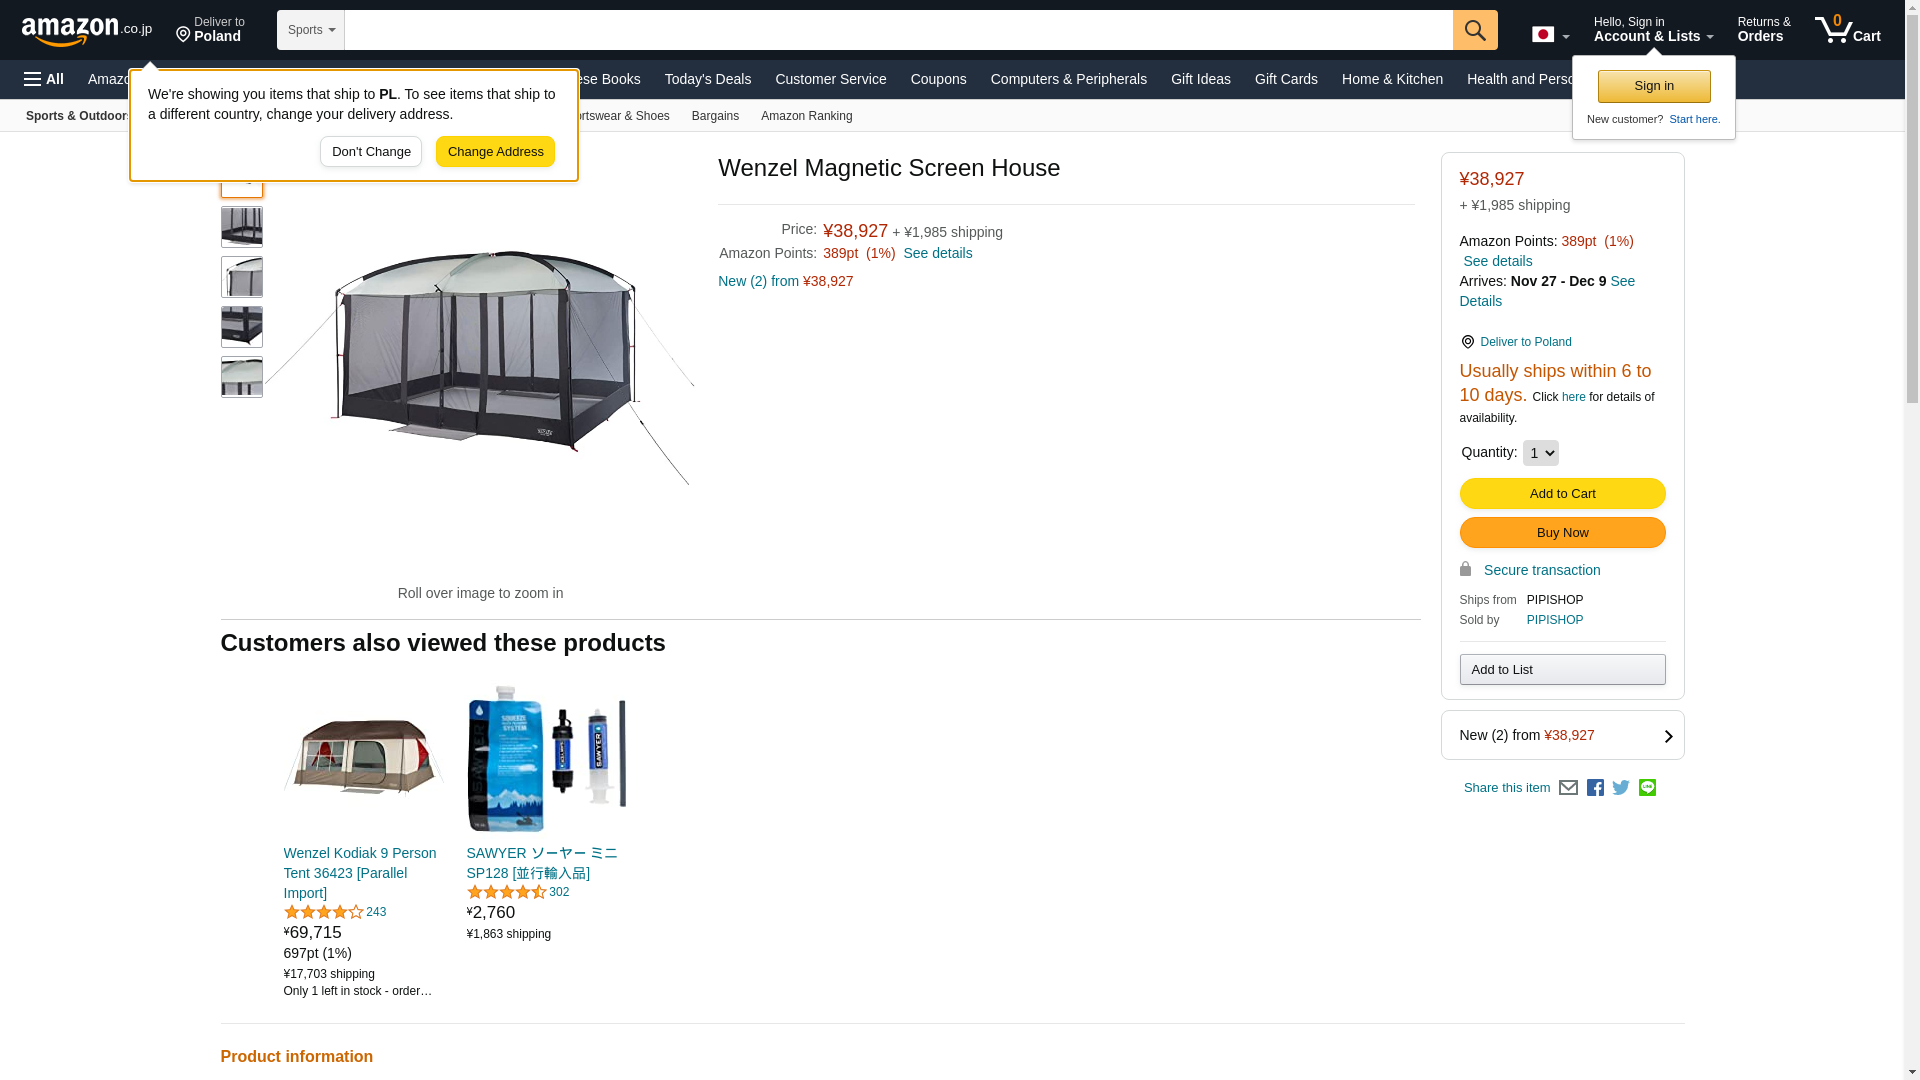
Task: Open PIPISHOP seller link
Action: click(1555, 620)
